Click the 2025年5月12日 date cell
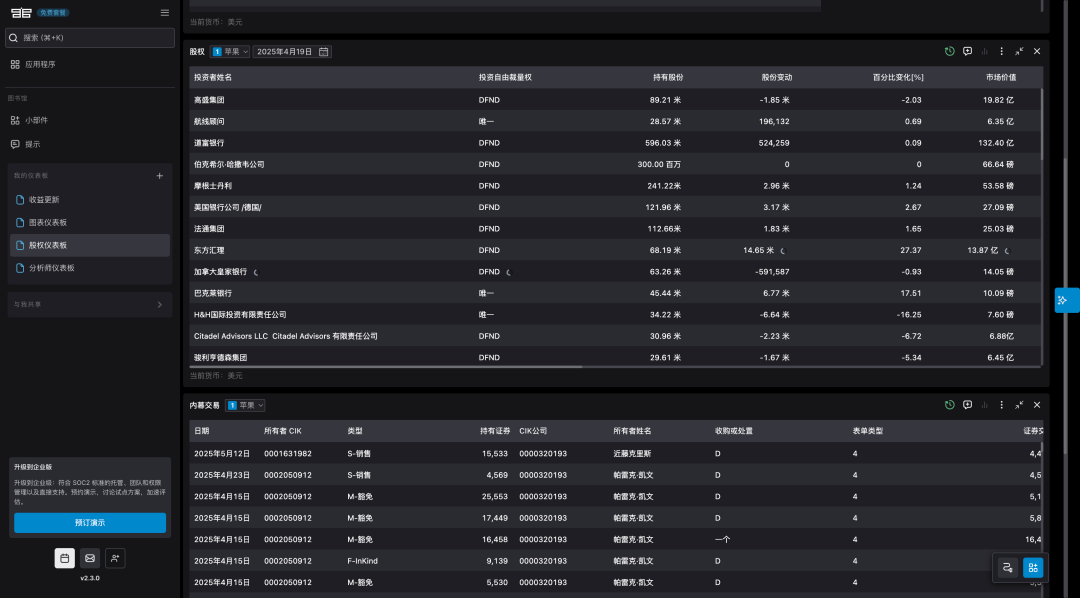Screen dimensions: 1080x598 222,453
